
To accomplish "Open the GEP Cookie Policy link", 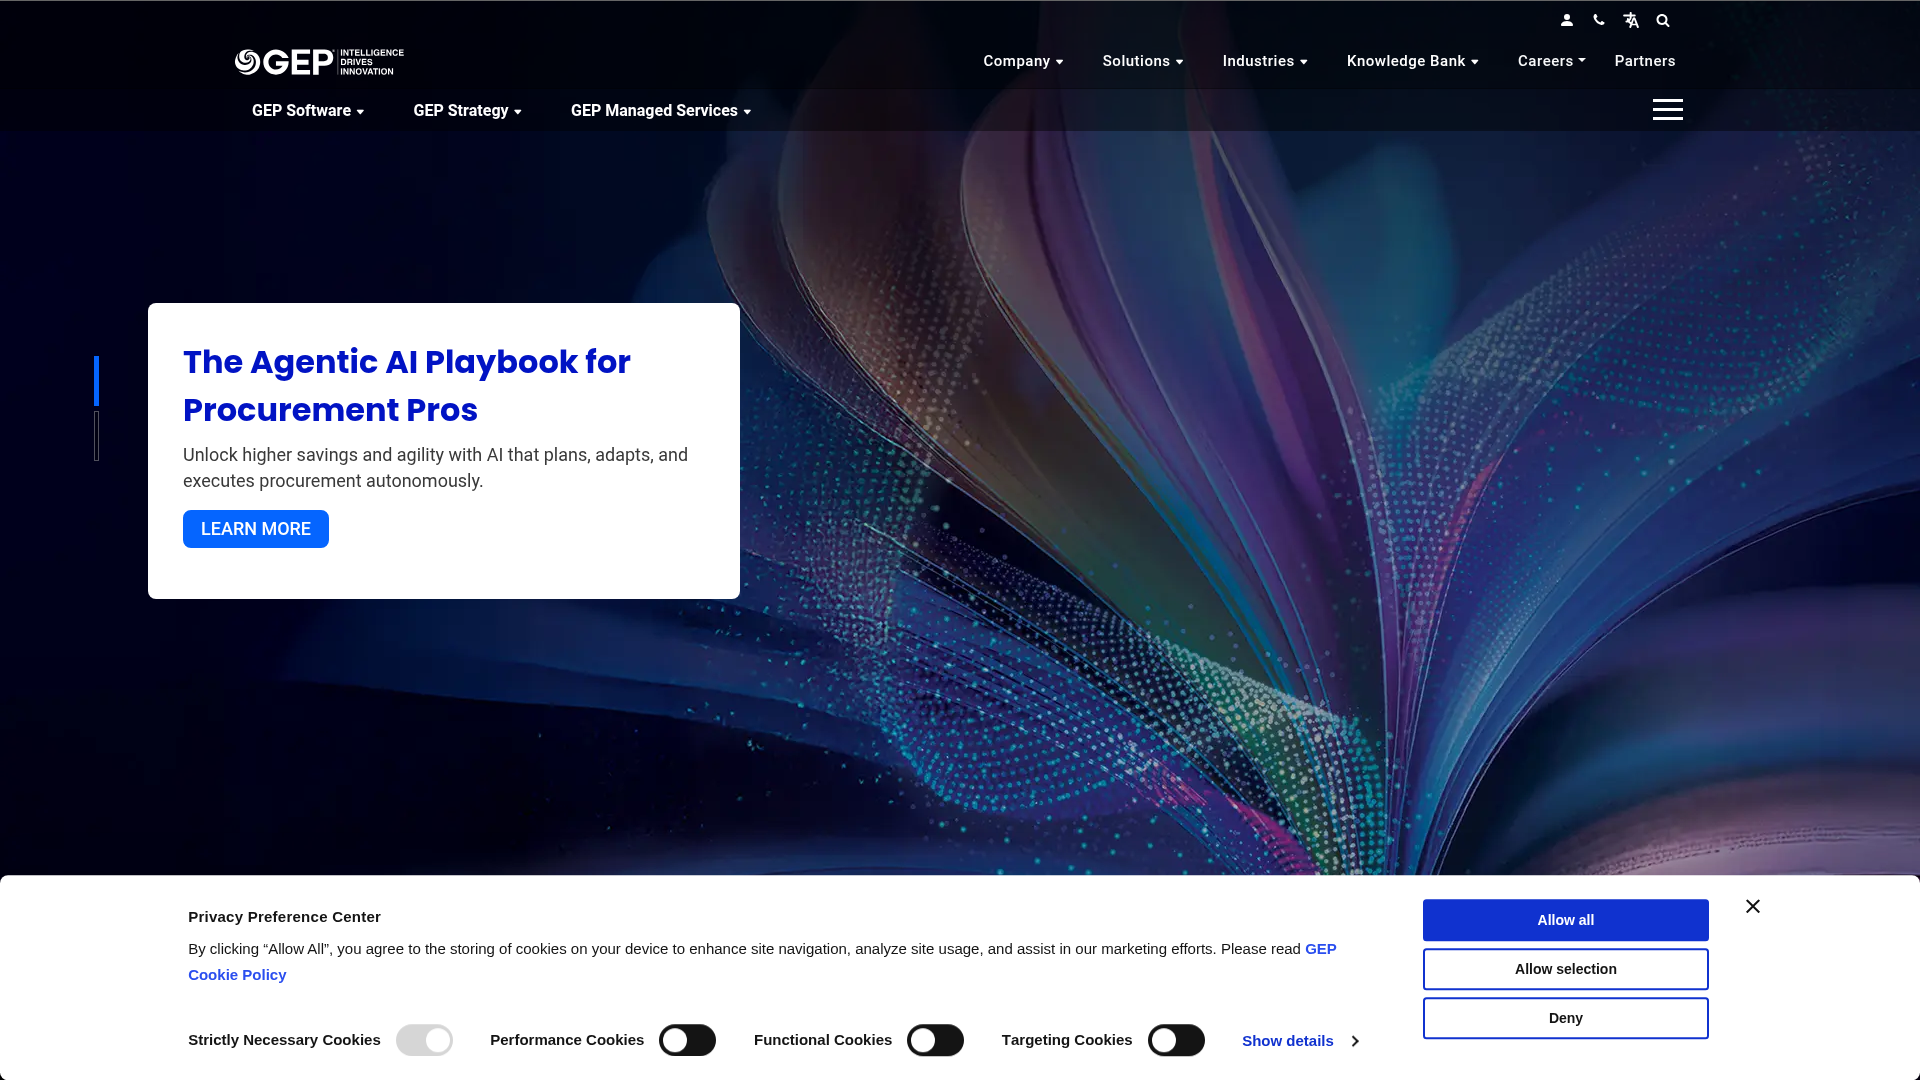I will coord(237,974).
